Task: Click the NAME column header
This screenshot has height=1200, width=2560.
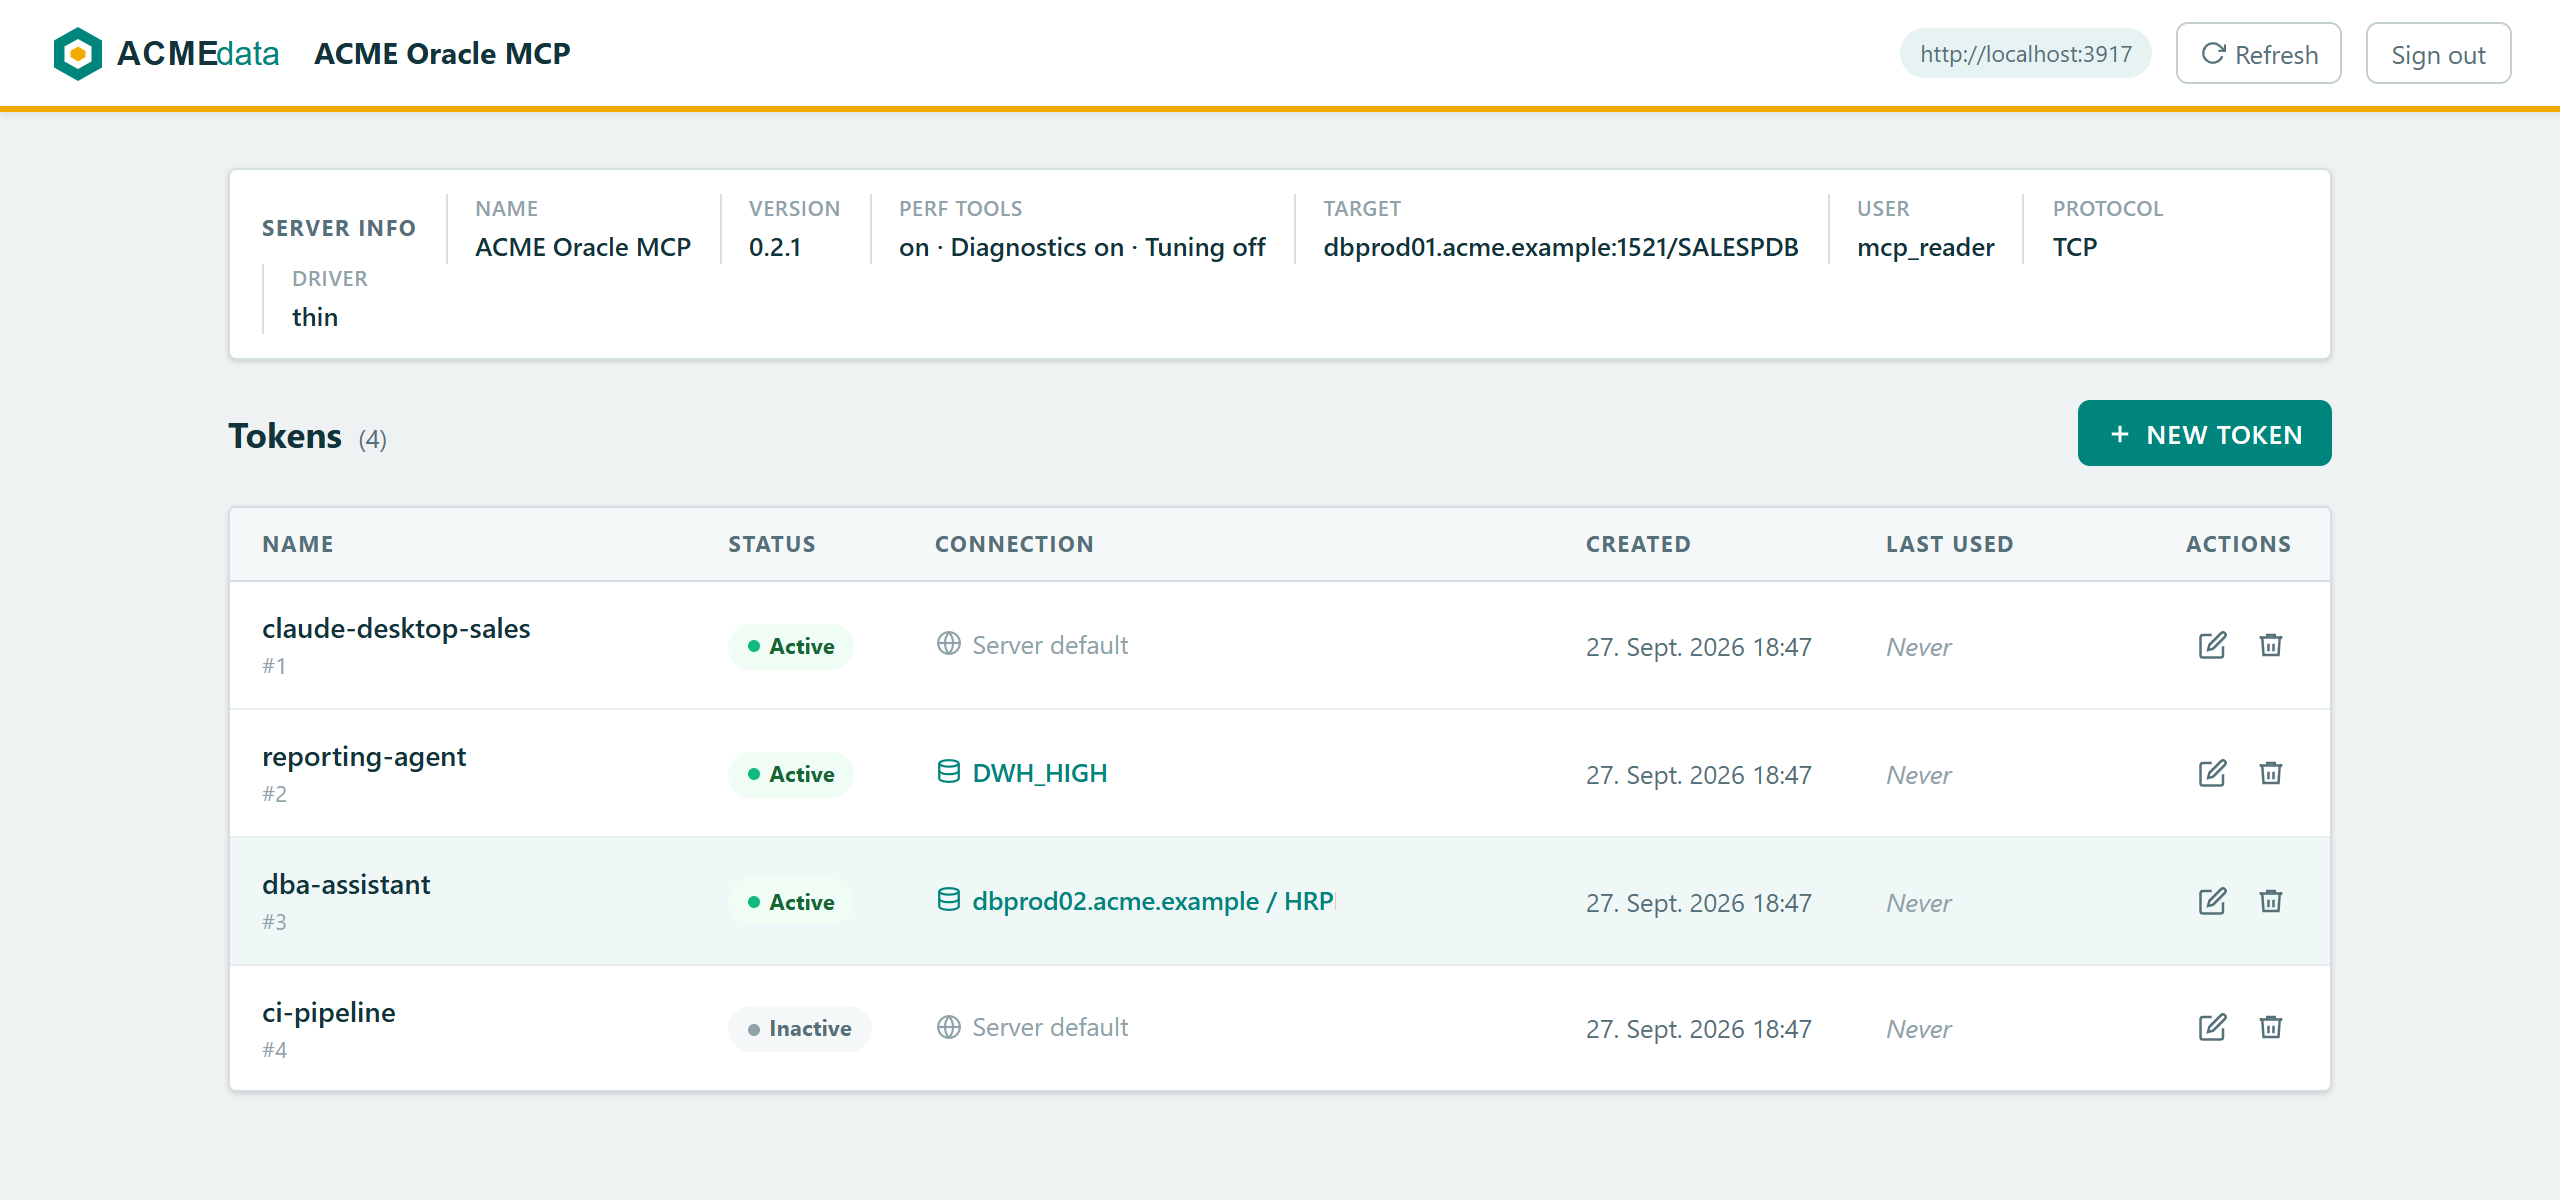Action: point(298,544)
